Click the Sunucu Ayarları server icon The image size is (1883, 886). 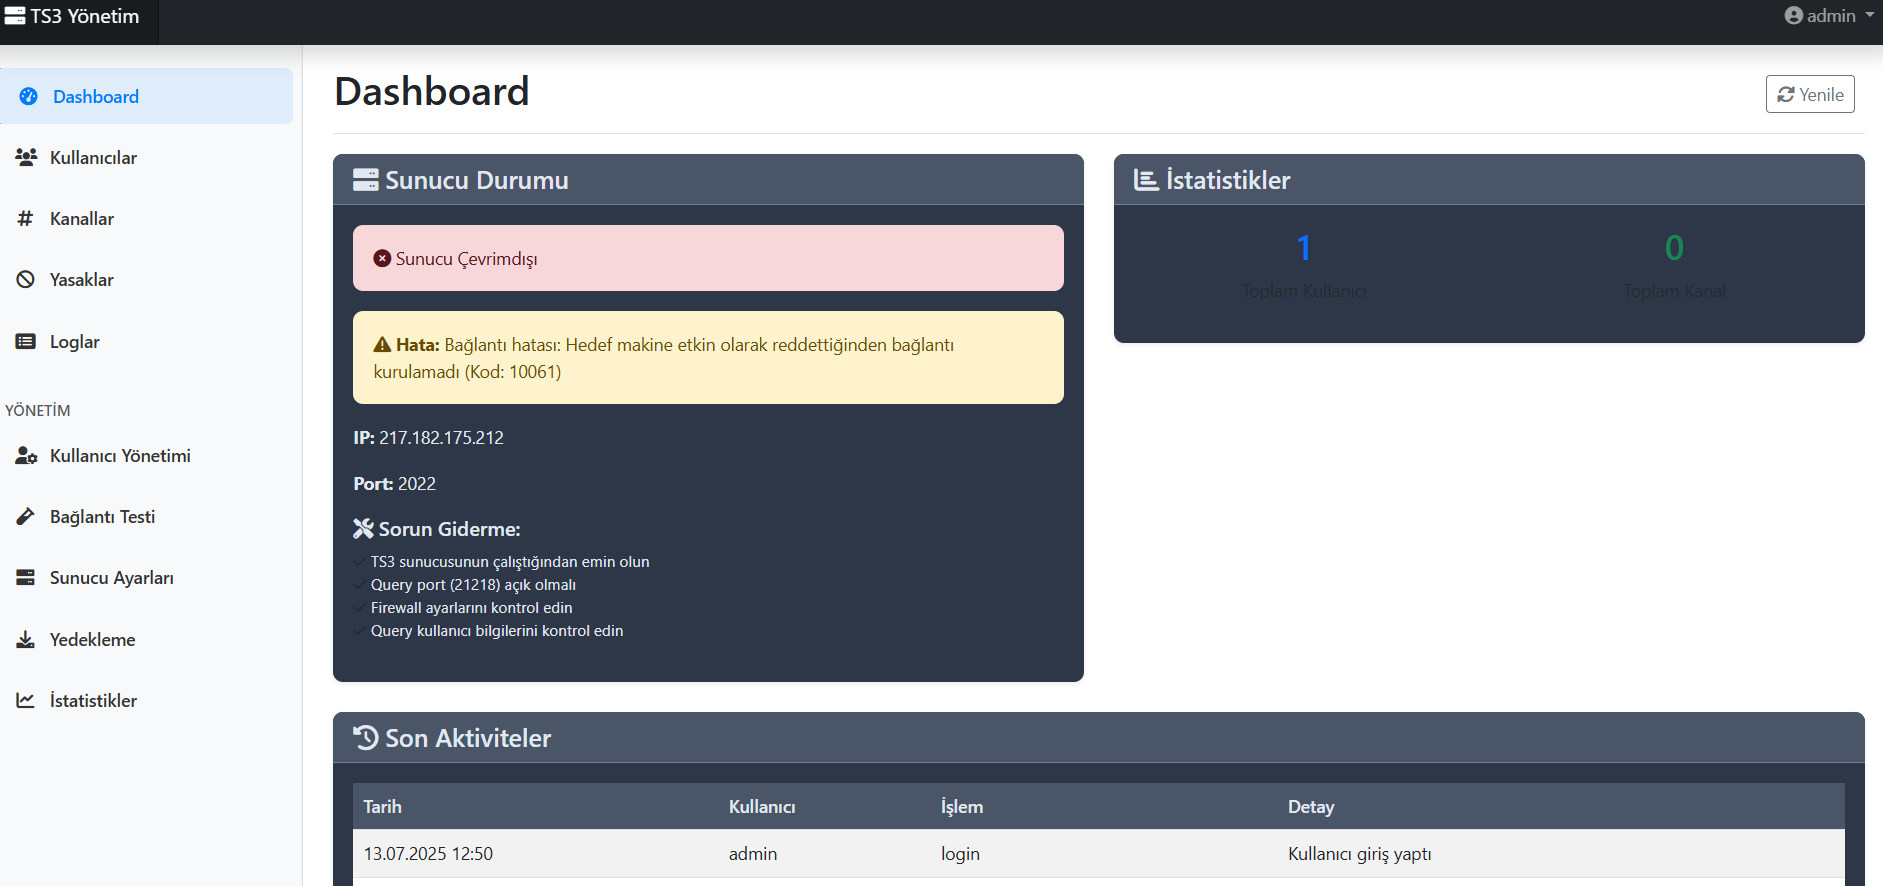(x=26, y=578)
